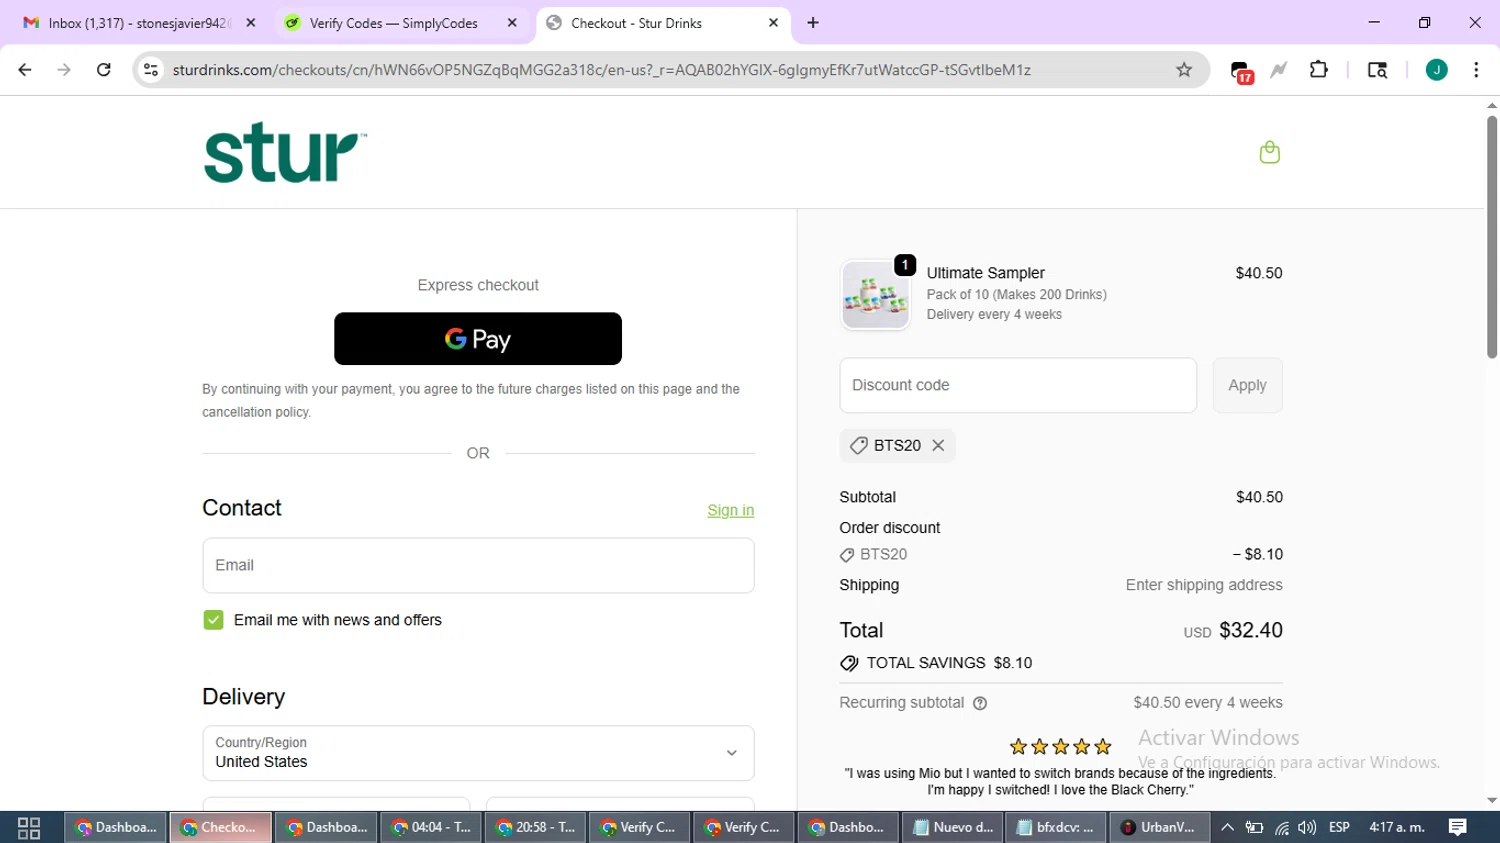This screenshot has width=1500, height=843.
Task: Open the extension with red 17 badge
Action: (1241, 71)
